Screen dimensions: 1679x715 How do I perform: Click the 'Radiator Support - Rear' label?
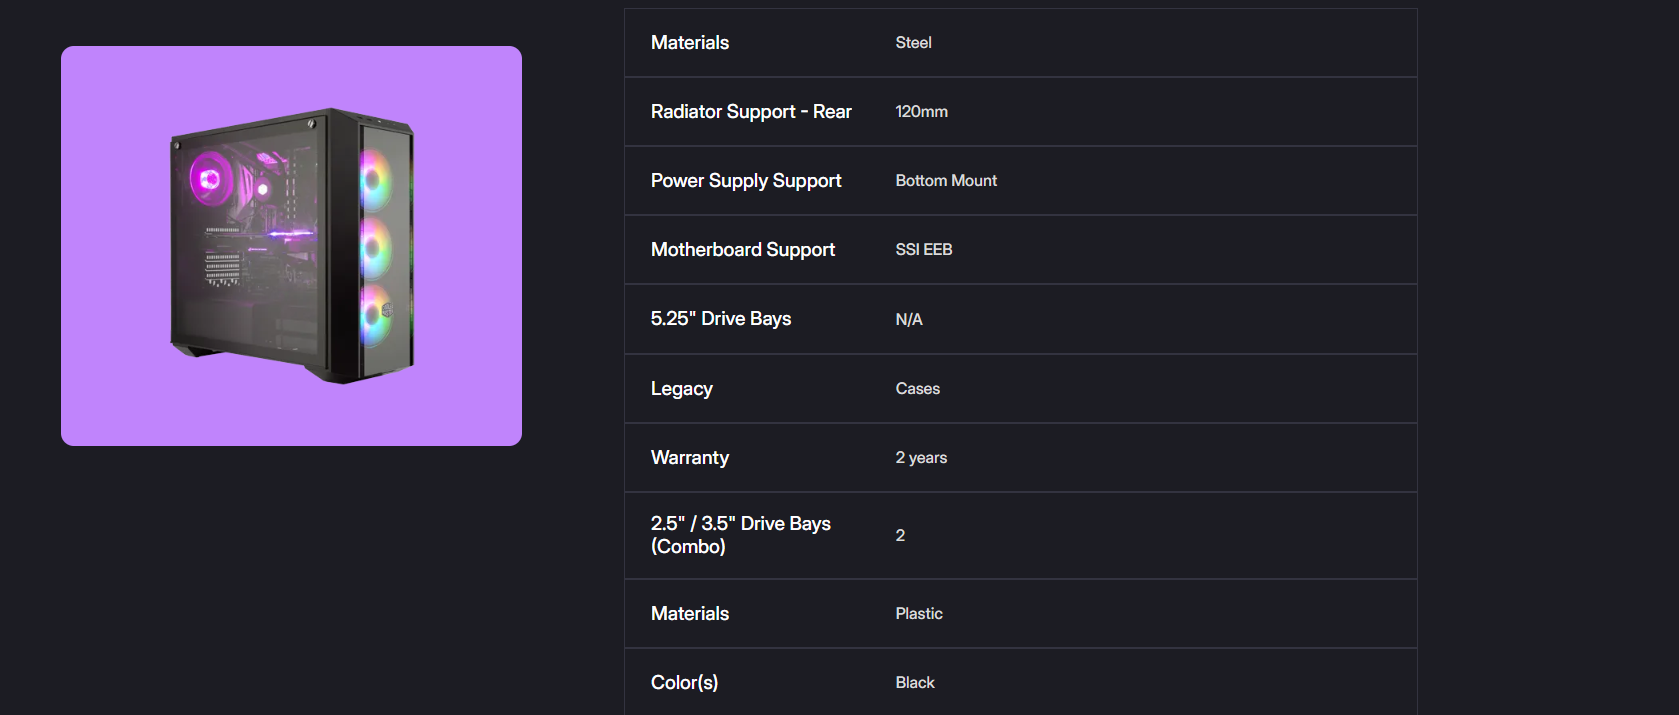point(751,112)
